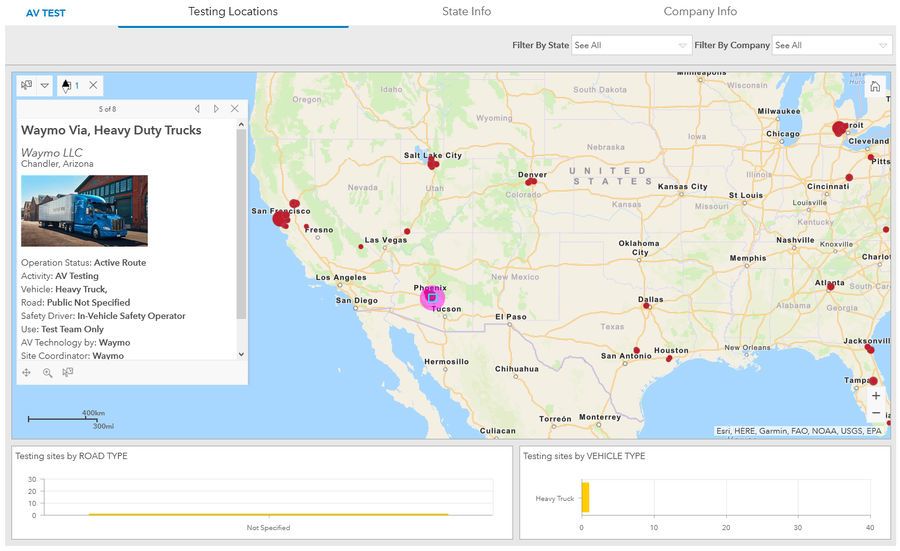Click the red marker at Jacksonville
This screenshot has height=551, width=900.
tap(870, 348)
